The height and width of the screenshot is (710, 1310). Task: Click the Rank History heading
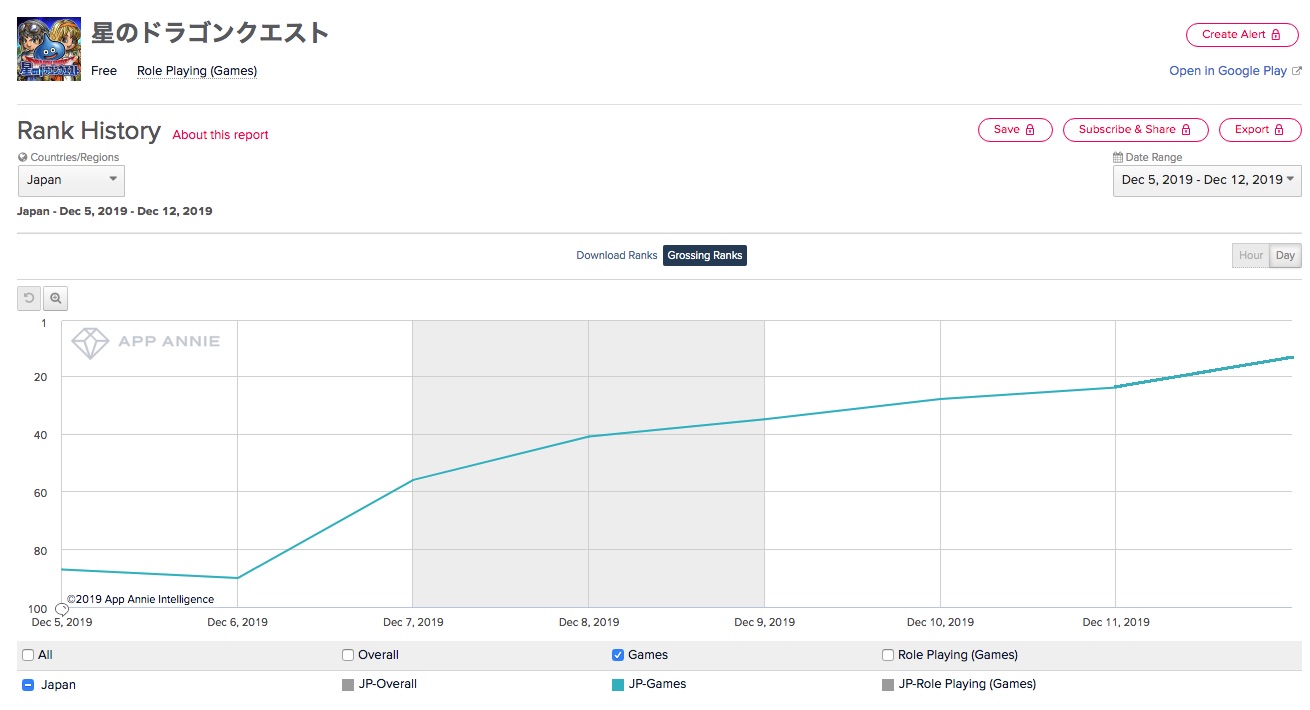click(x=89, y=131)
